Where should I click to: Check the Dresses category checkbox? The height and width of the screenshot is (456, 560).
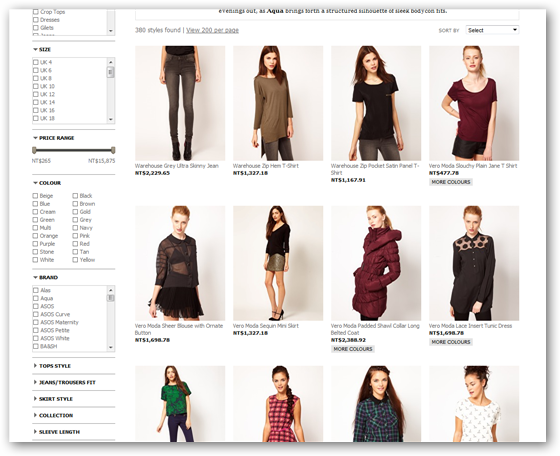[35, 20]
